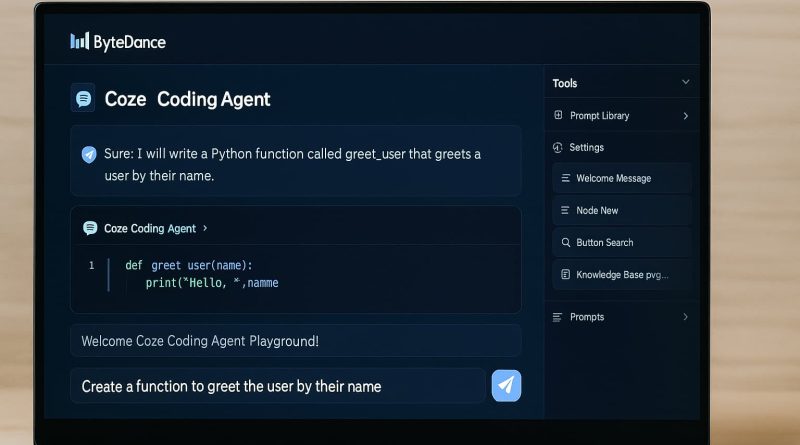
Task: Select the Button Search item
Action: tap(621, 242)
